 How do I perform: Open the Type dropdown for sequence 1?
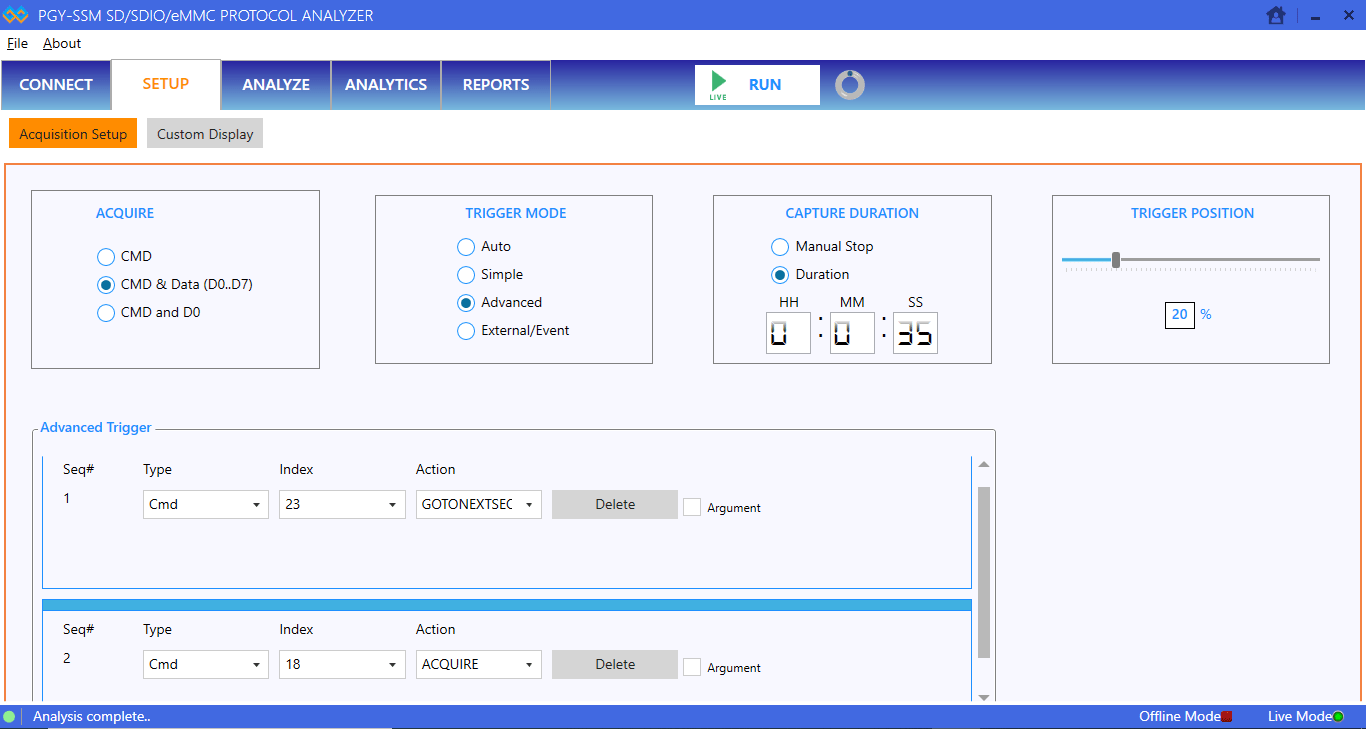(x=206, y=505)
